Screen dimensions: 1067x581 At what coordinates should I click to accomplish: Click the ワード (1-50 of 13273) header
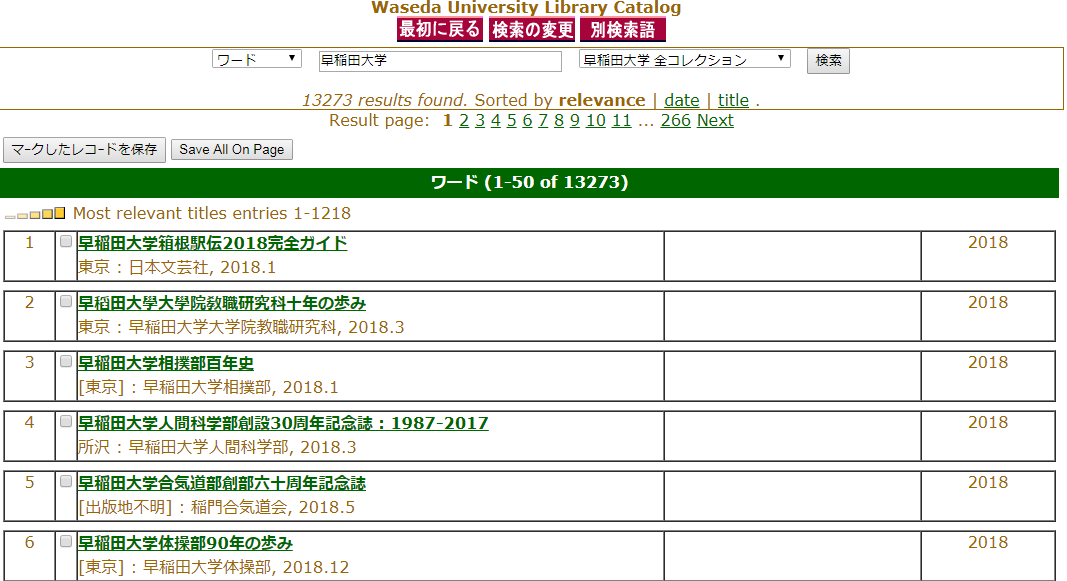(529, 182)
